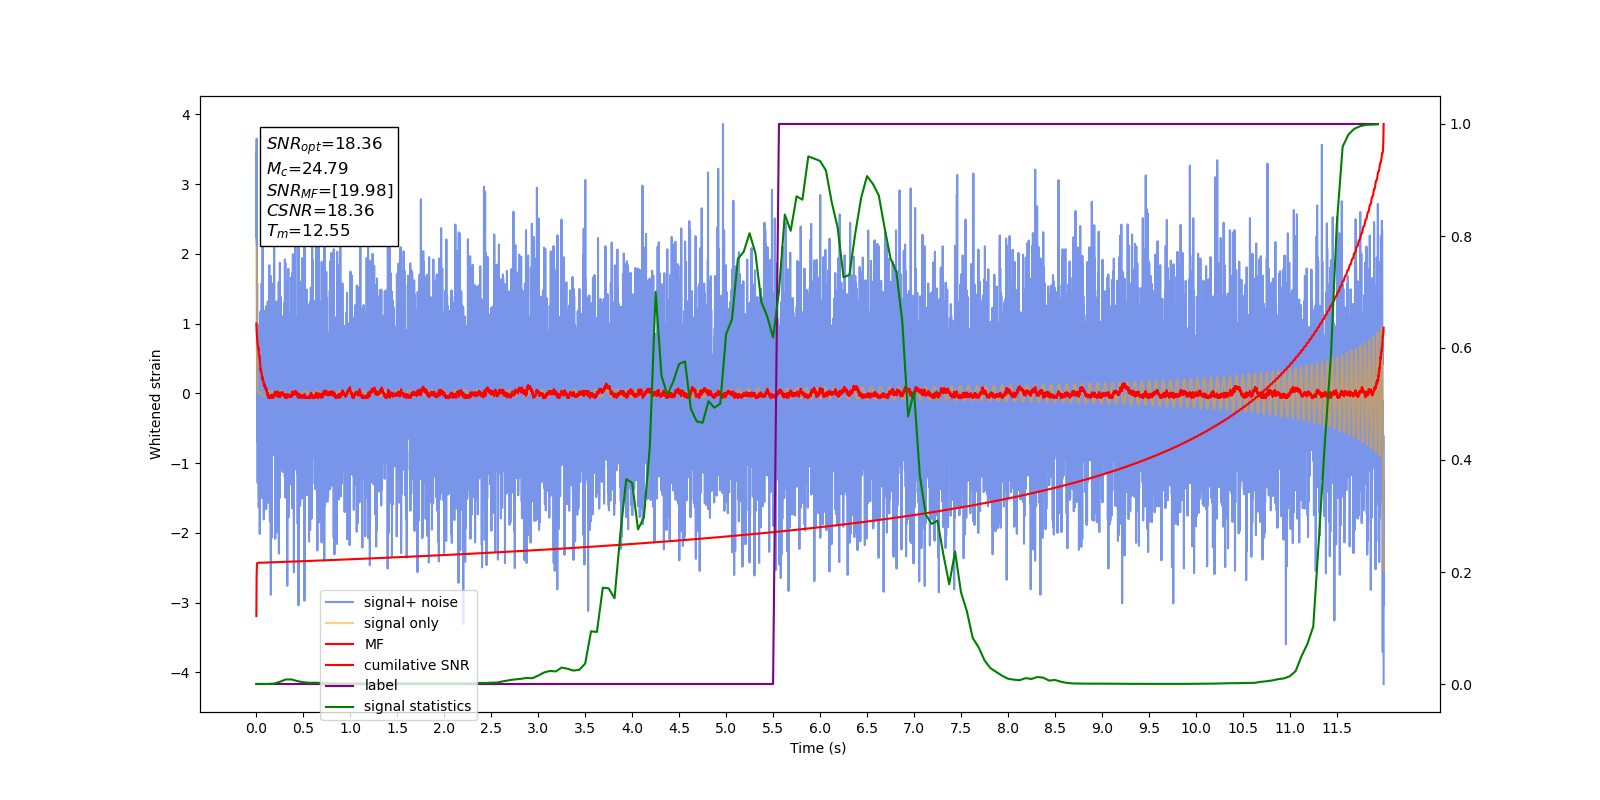Click the 11.5 tick label on time axis
This screenshot has height=800, width=1600.
click(1337, 728)
